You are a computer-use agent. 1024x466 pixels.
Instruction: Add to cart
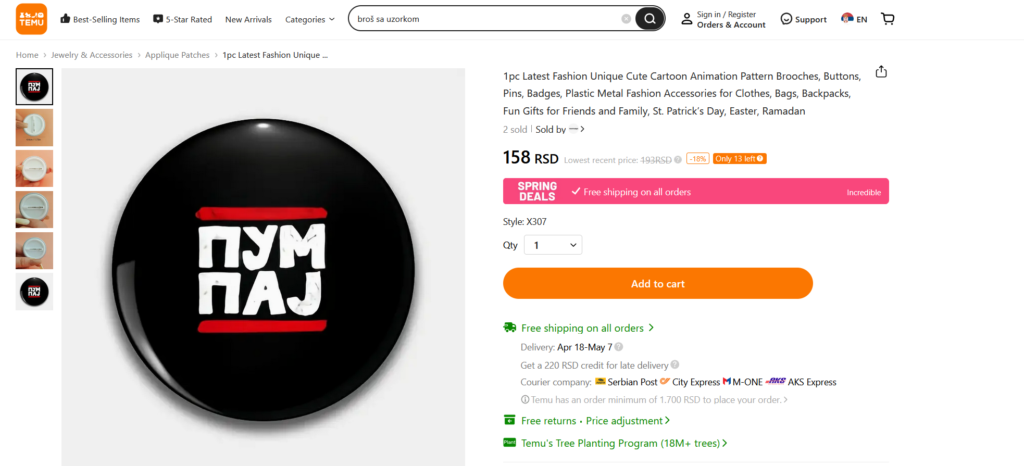pos(657,283)
